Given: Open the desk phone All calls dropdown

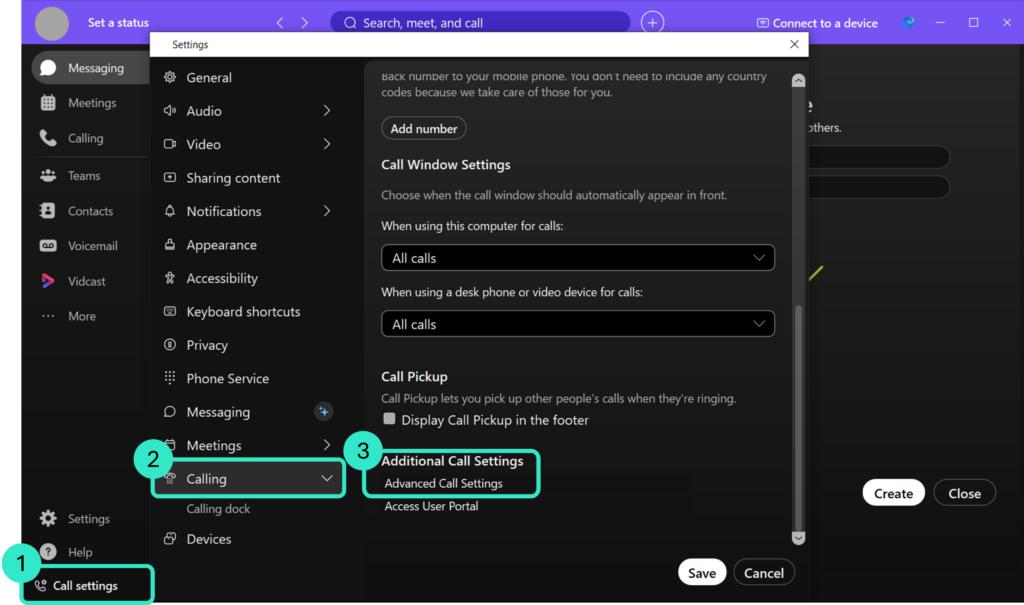Looking at the screenshot, I should pos(578,324).
